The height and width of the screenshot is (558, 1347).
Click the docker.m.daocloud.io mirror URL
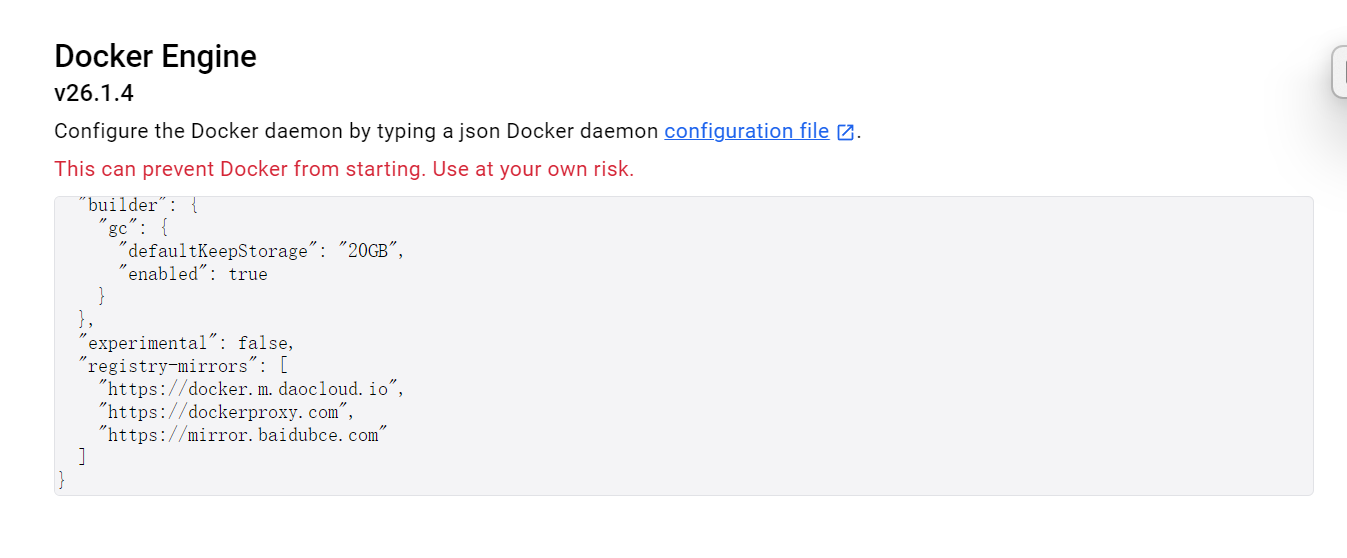(x=251, y=389)
